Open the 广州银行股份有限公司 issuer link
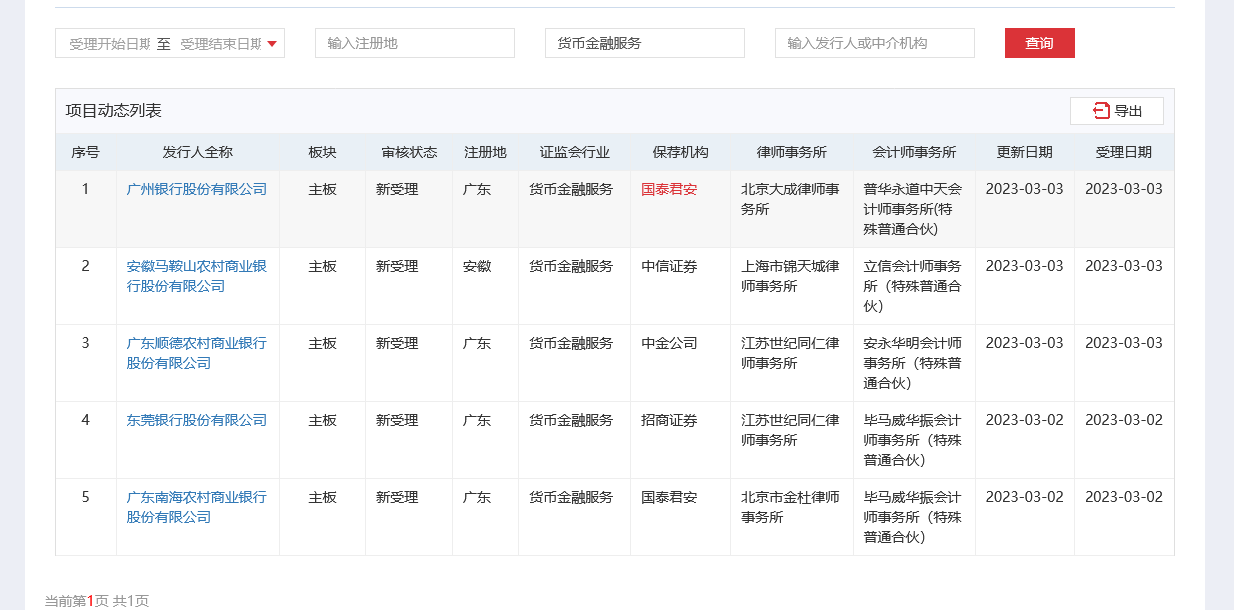Image resolution: width=1234 pixels, height=610 pixels. (x=197, y=189)
